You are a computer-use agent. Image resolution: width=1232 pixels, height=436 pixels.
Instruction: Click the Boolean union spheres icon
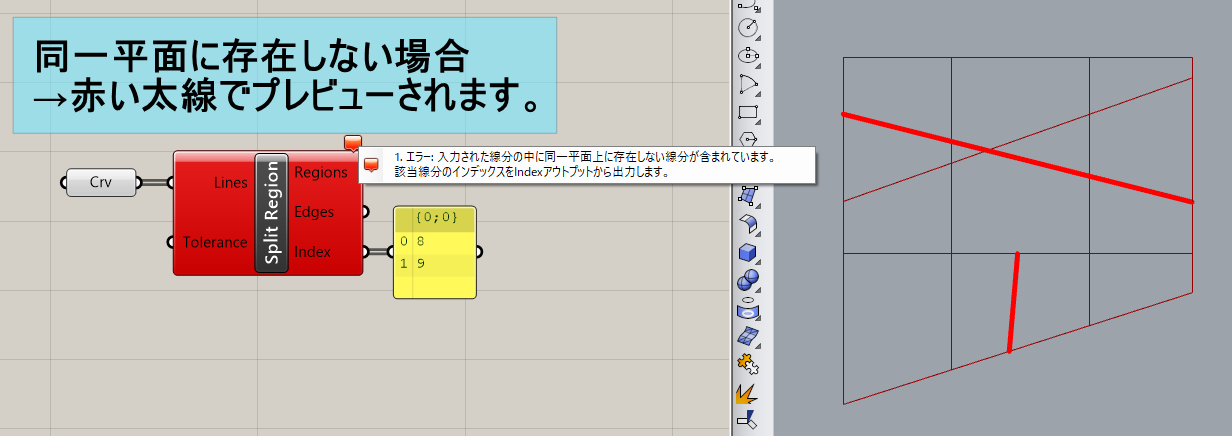[747, 280]
